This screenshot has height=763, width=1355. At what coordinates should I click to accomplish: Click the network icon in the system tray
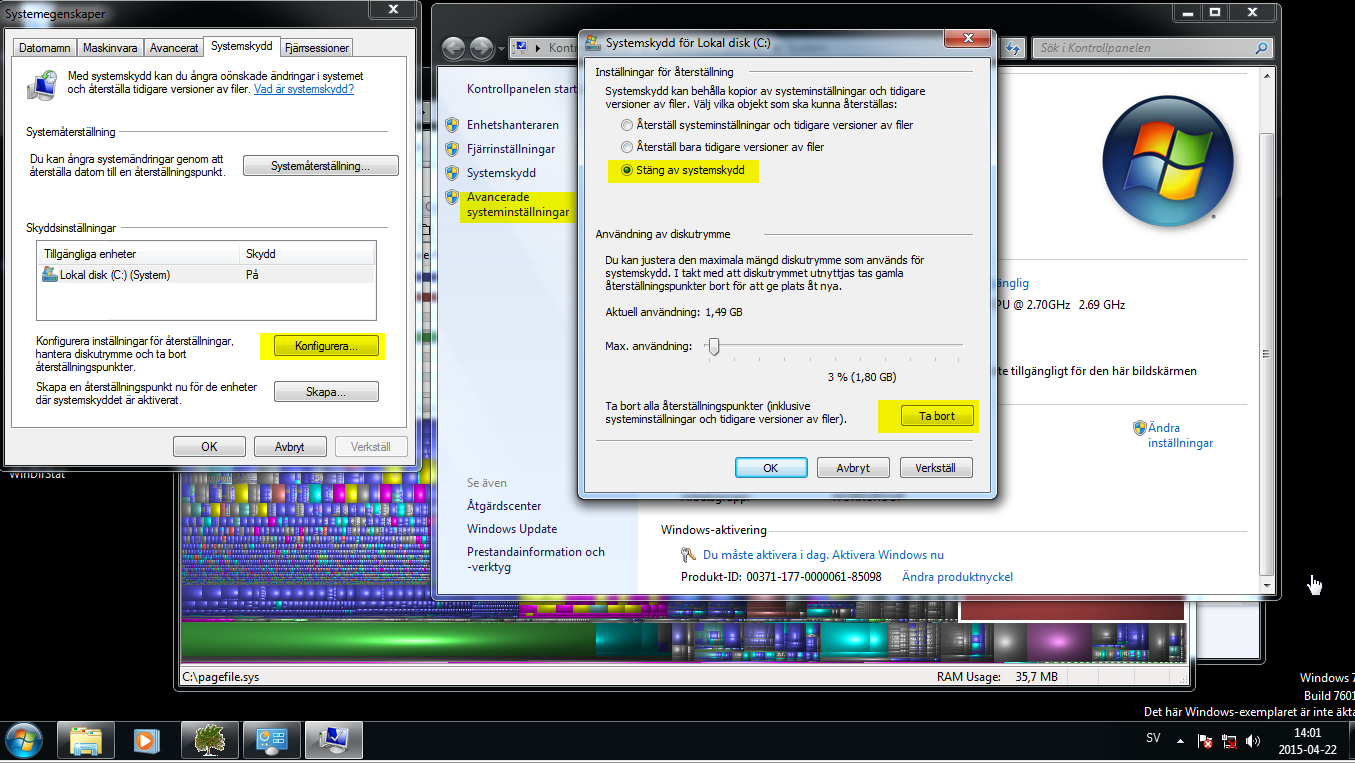pyautogui.click(x=1229, y=741)
